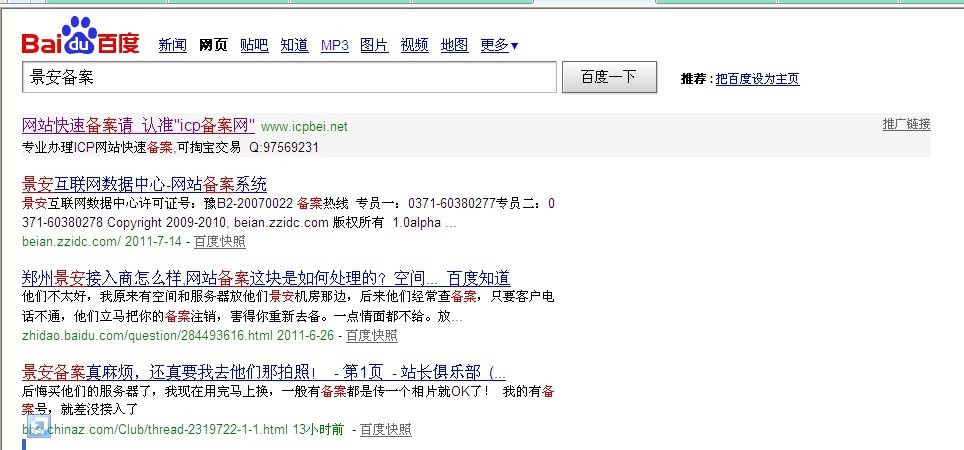Click the ad snippet text Q:97569231

coord(284,148)
